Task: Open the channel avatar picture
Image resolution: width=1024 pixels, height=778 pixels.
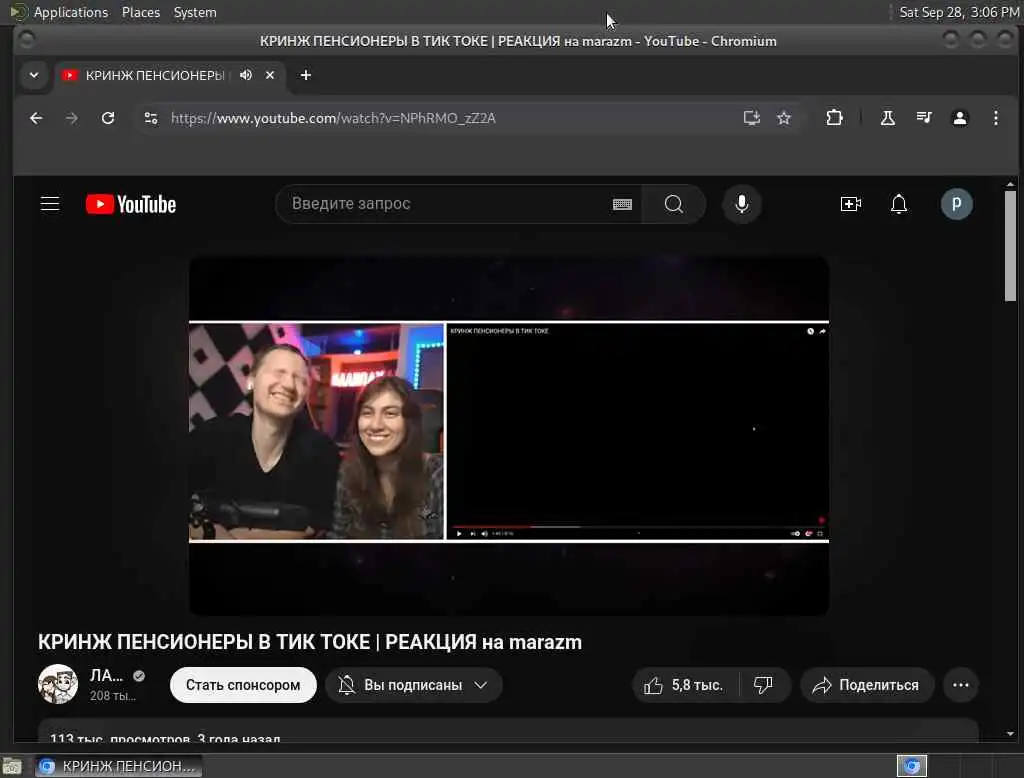Action: [57, 685]
